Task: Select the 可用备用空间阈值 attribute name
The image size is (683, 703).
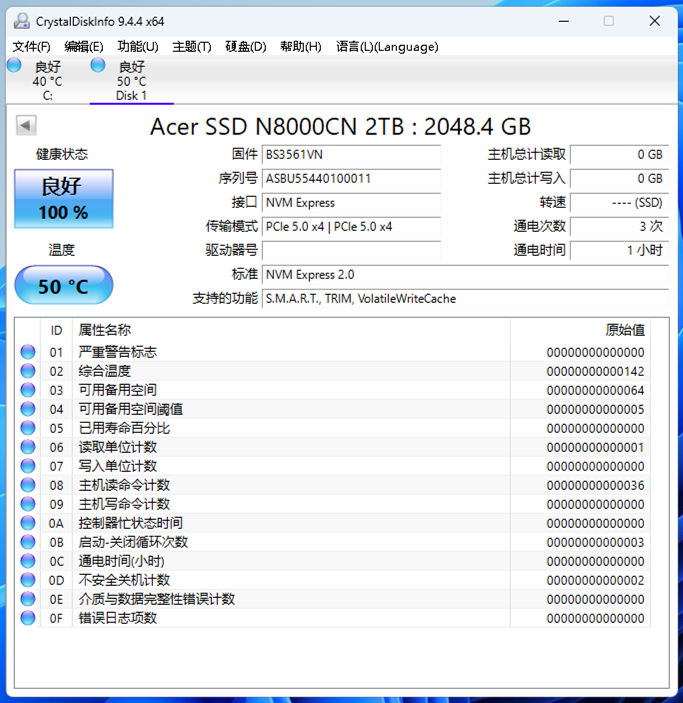Action: coord(131,409)
